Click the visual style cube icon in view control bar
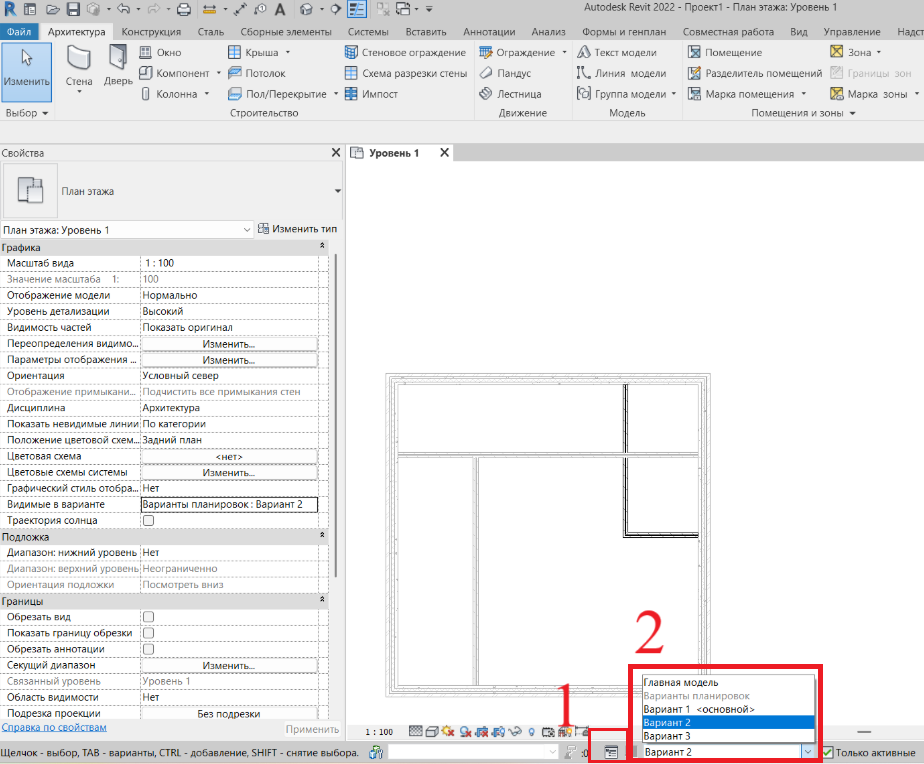 (431, 732)
